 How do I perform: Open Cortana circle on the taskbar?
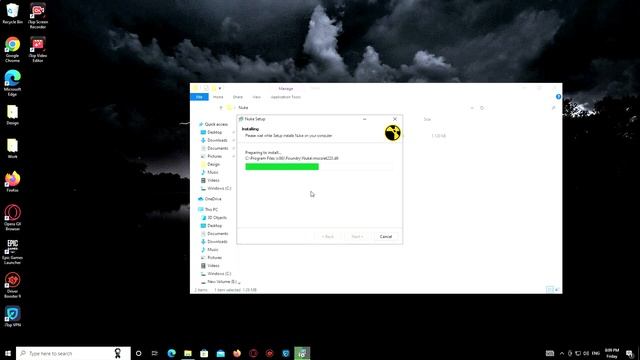pyautogui.click(x=138, y=353)
